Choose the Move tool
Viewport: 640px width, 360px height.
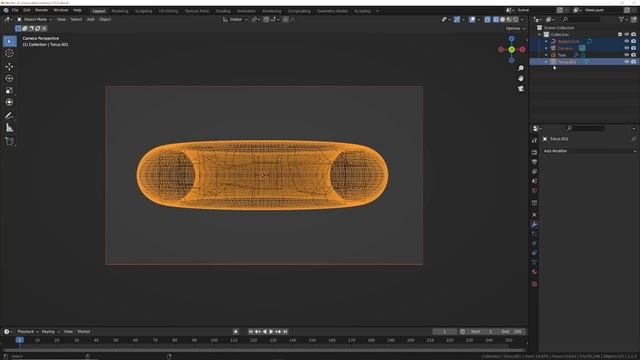[x=9, y=67]
